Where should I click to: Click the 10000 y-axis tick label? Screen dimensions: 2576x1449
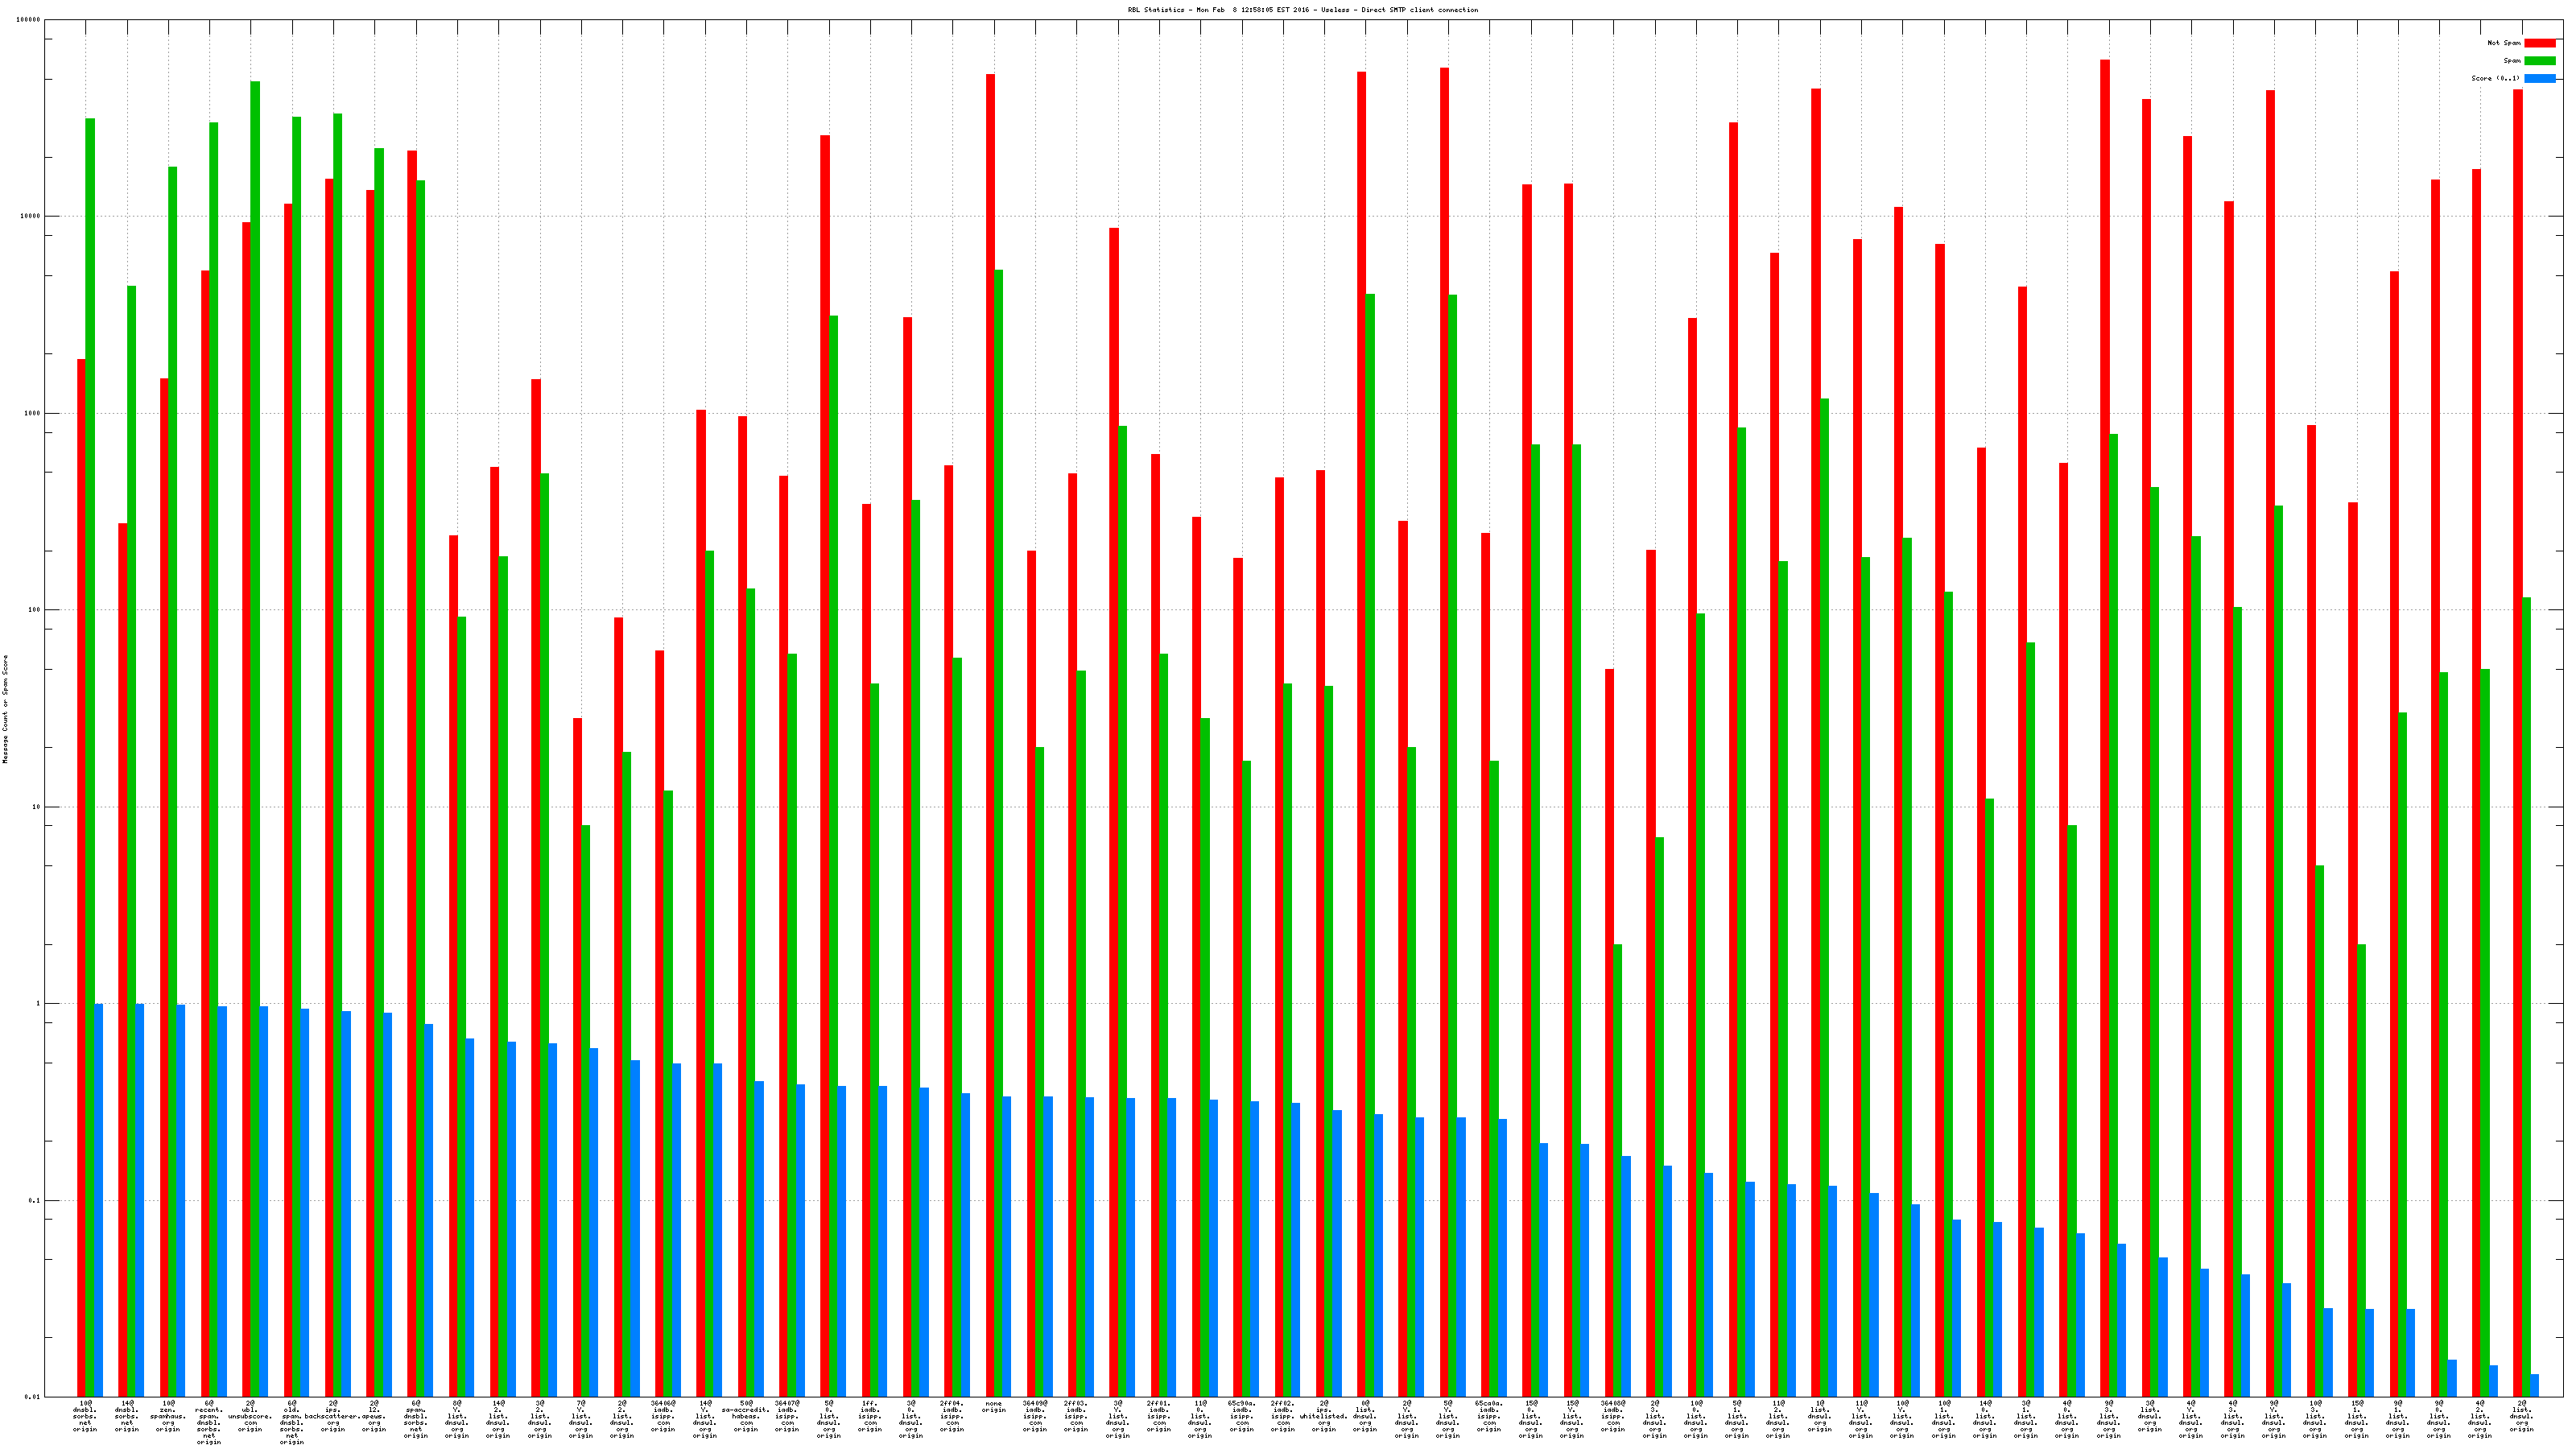31,217
